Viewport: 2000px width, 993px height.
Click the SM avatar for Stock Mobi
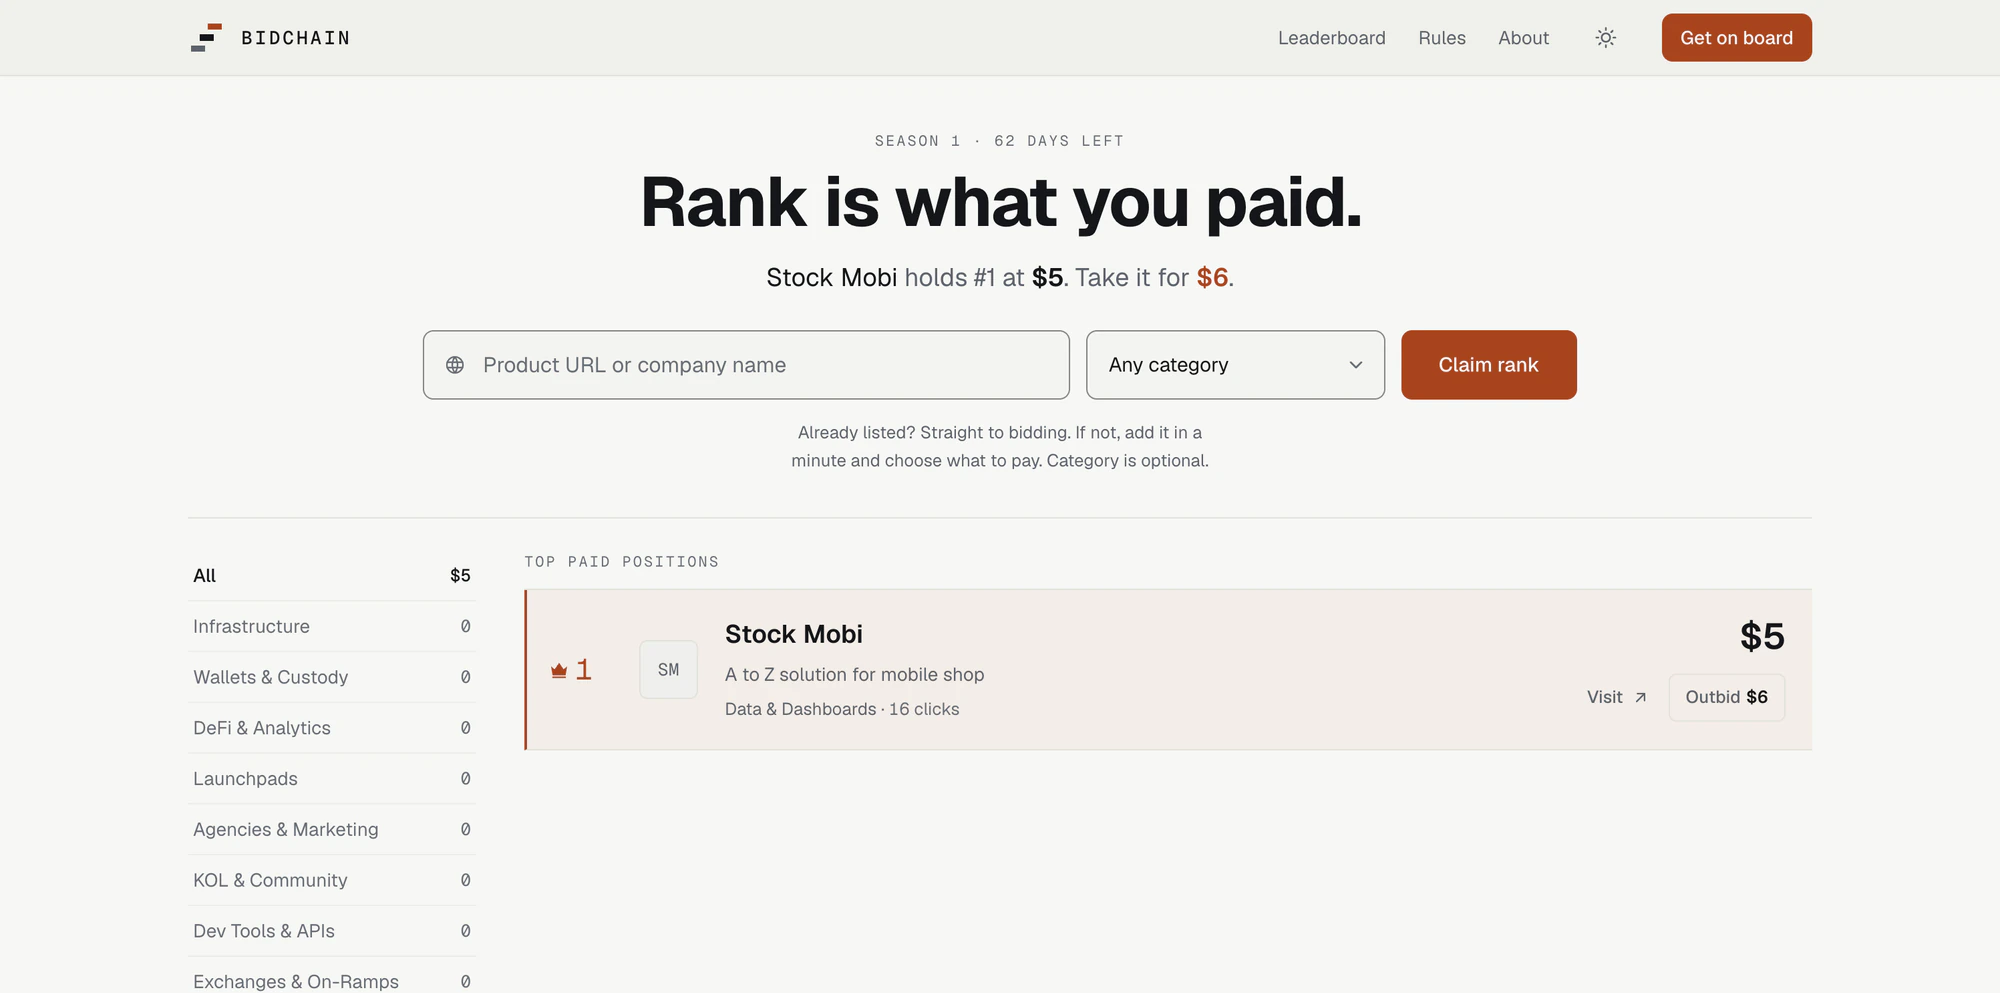pos(668,669)
